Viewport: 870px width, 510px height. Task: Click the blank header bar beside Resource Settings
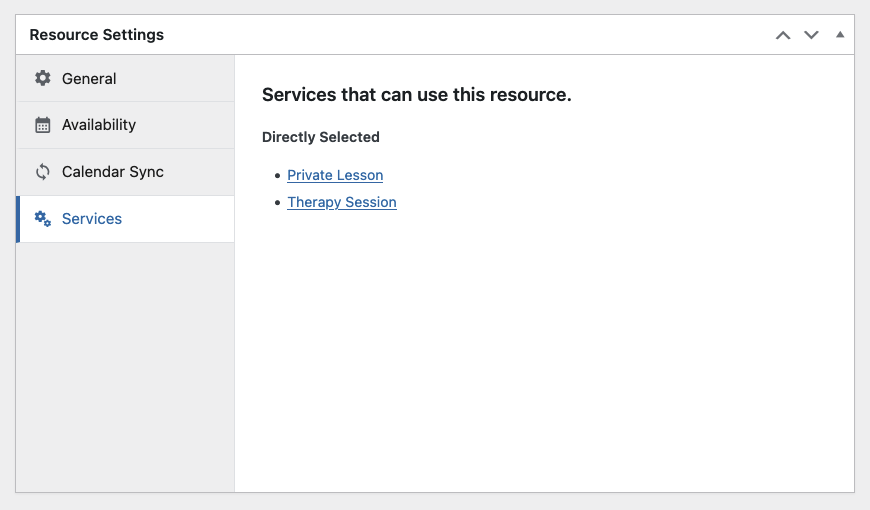(x=466, y=35)
